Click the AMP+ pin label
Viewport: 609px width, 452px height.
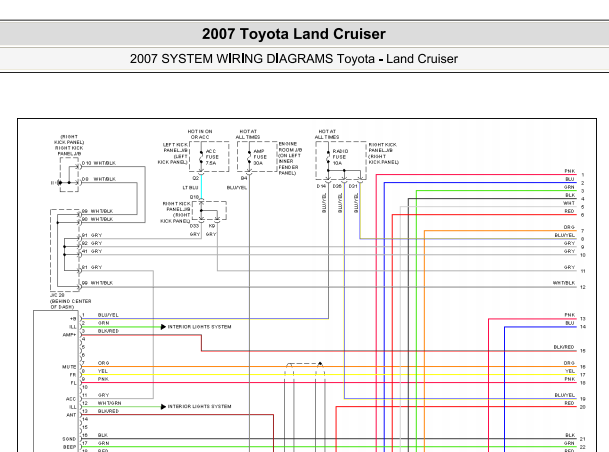click(69, 335)
